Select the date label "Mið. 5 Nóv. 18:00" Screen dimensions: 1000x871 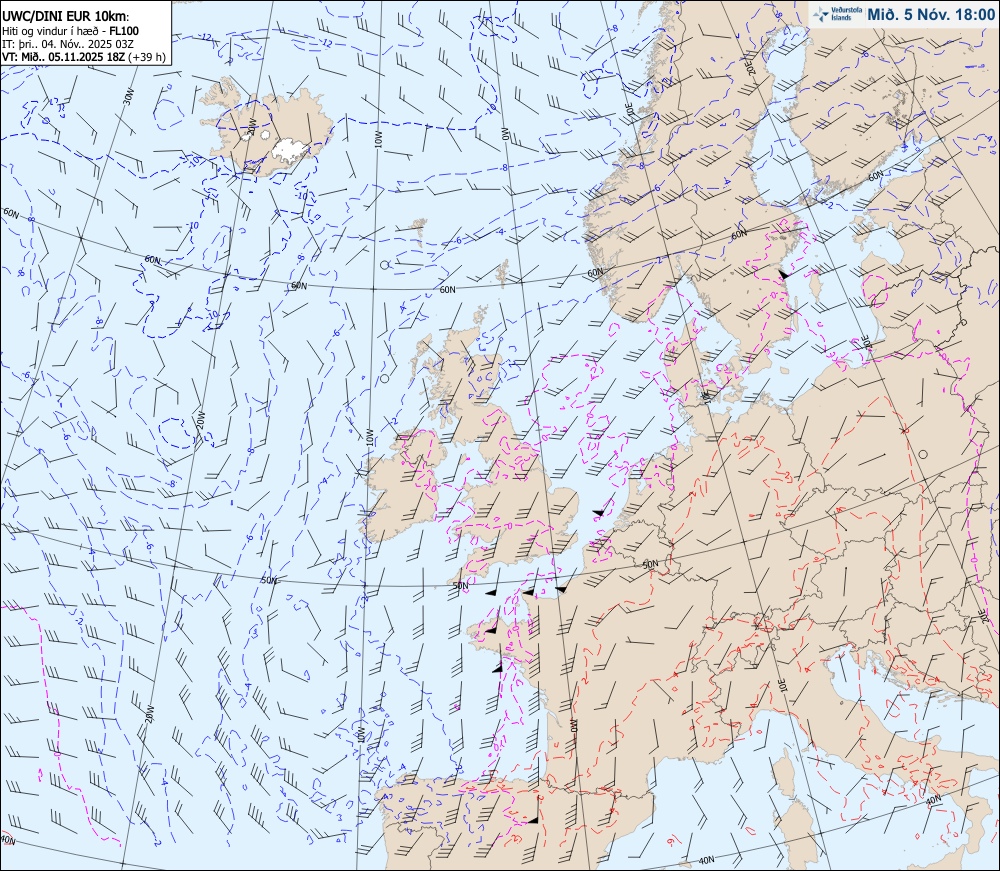pos(930,15)
